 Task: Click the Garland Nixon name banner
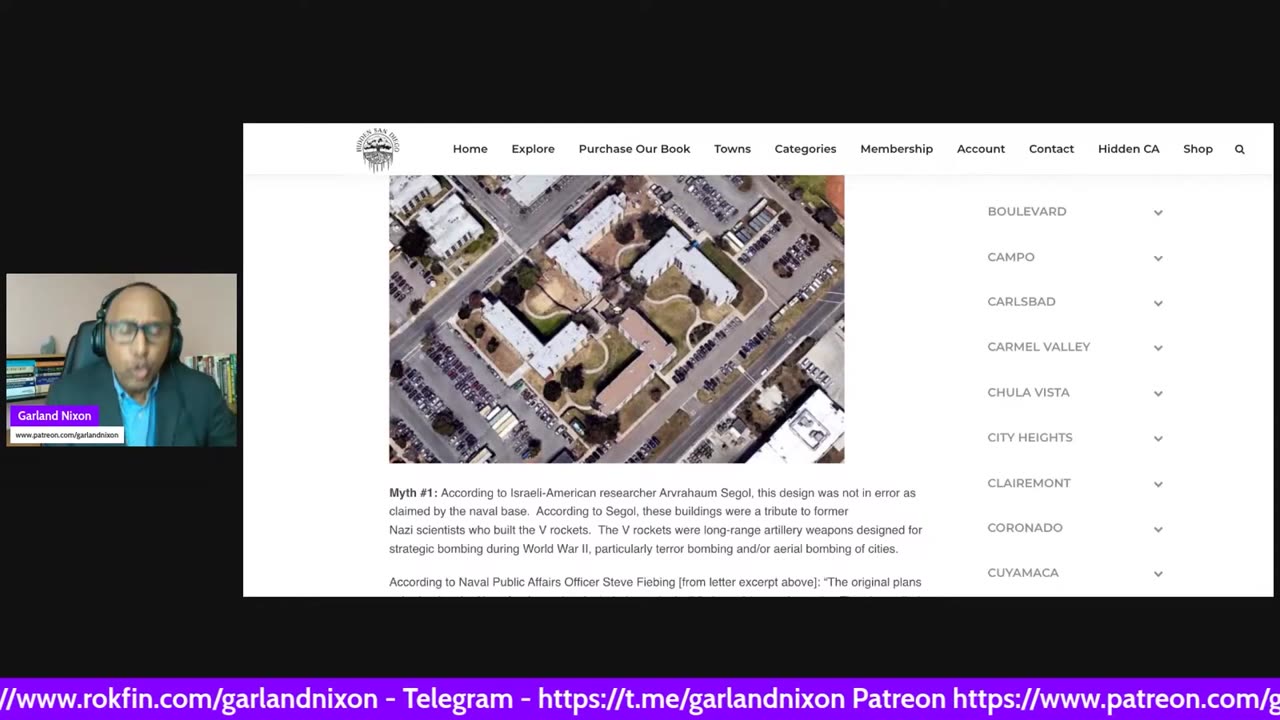click(55, 416)
